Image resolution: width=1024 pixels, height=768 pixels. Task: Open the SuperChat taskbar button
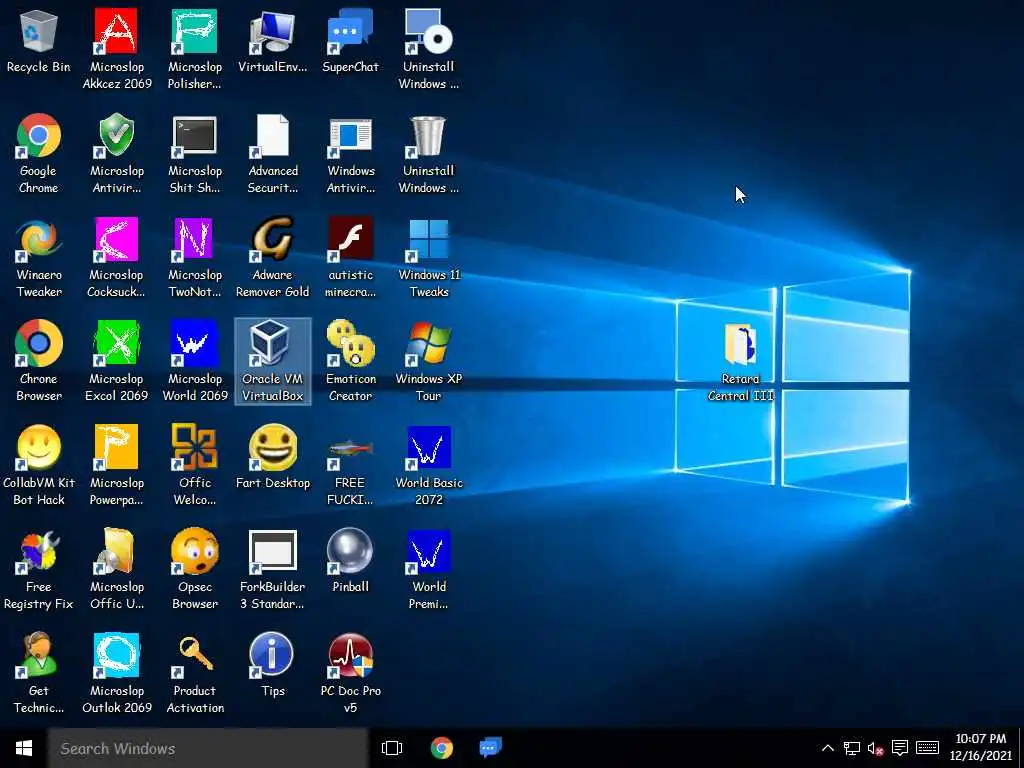pos(490,748)
